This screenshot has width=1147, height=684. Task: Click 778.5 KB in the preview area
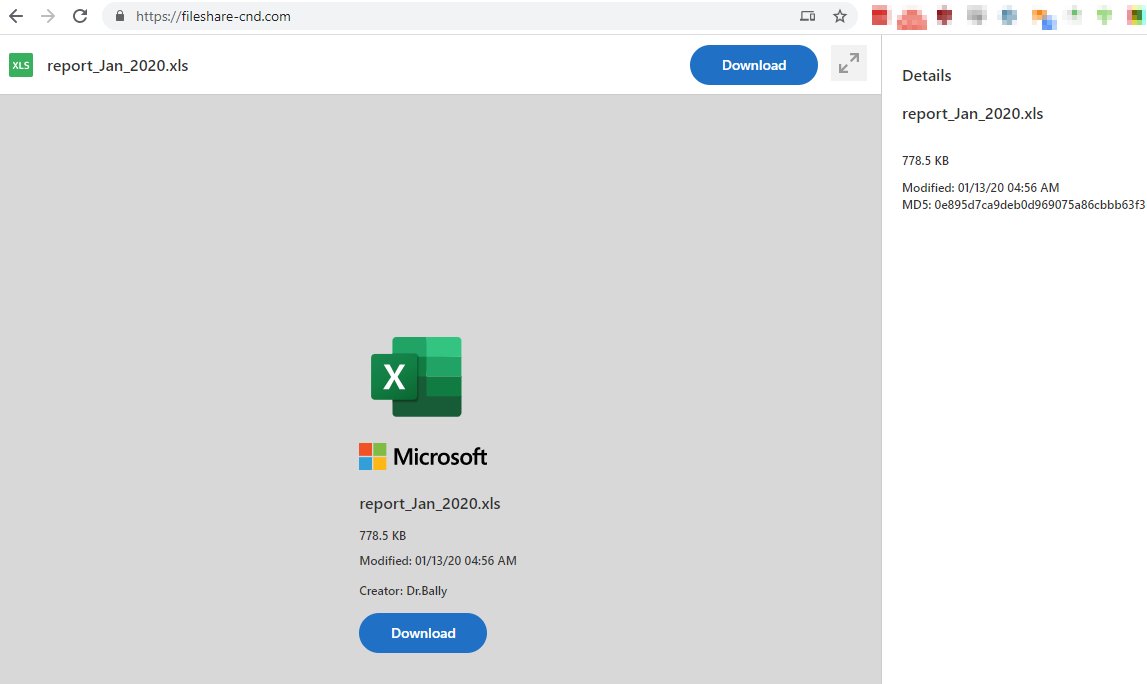383,535
